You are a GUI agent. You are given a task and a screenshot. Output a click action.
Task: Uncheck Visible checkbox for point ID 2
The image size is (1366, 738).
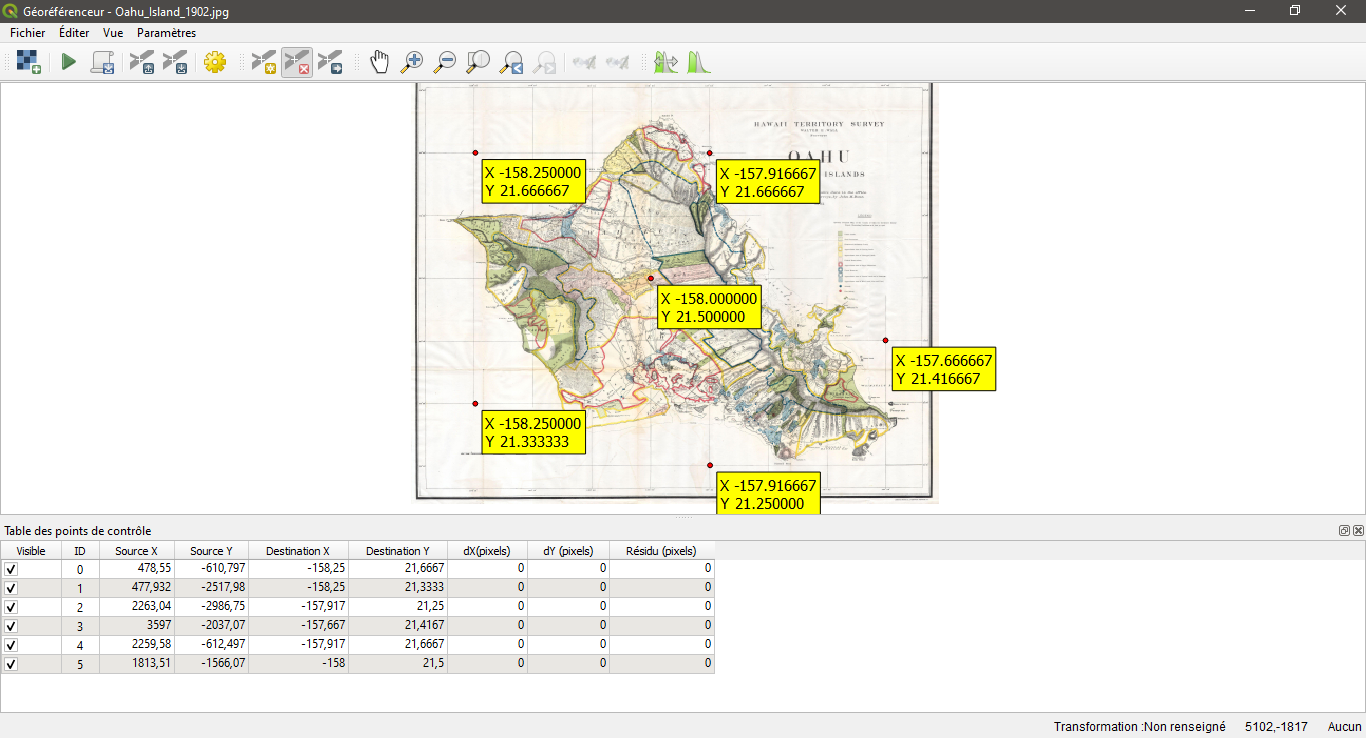(11, 607)
